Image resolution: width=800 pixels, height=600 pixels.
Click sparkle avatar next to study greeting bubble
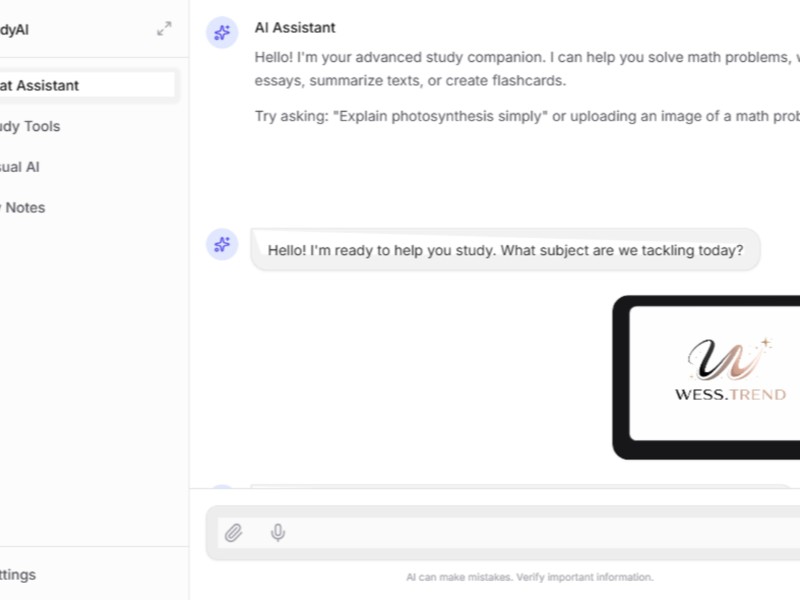(222, 244)
